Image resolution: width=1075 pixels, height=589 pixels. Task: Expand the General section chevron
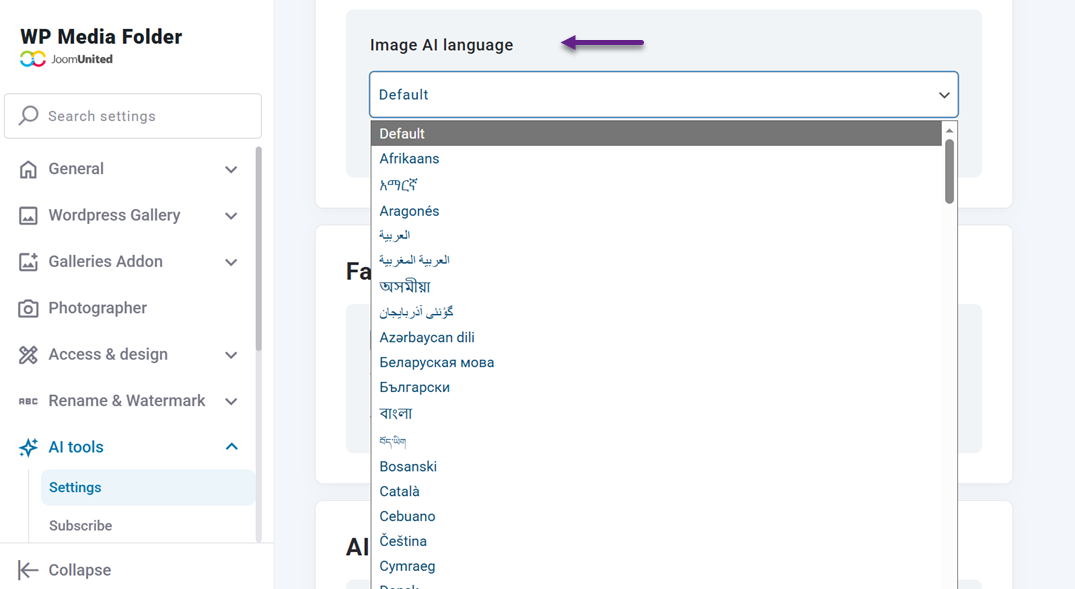tap(231, 169)
